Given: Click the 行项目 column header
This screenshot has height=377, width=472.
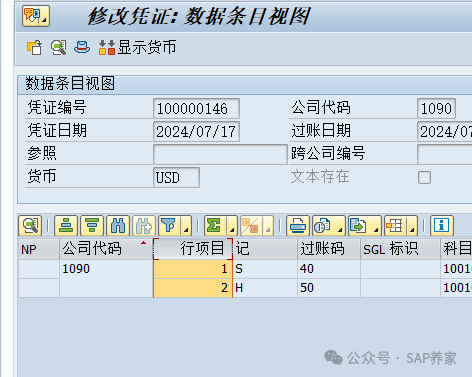Looking at the screenshot, I should tap(193, 249).
